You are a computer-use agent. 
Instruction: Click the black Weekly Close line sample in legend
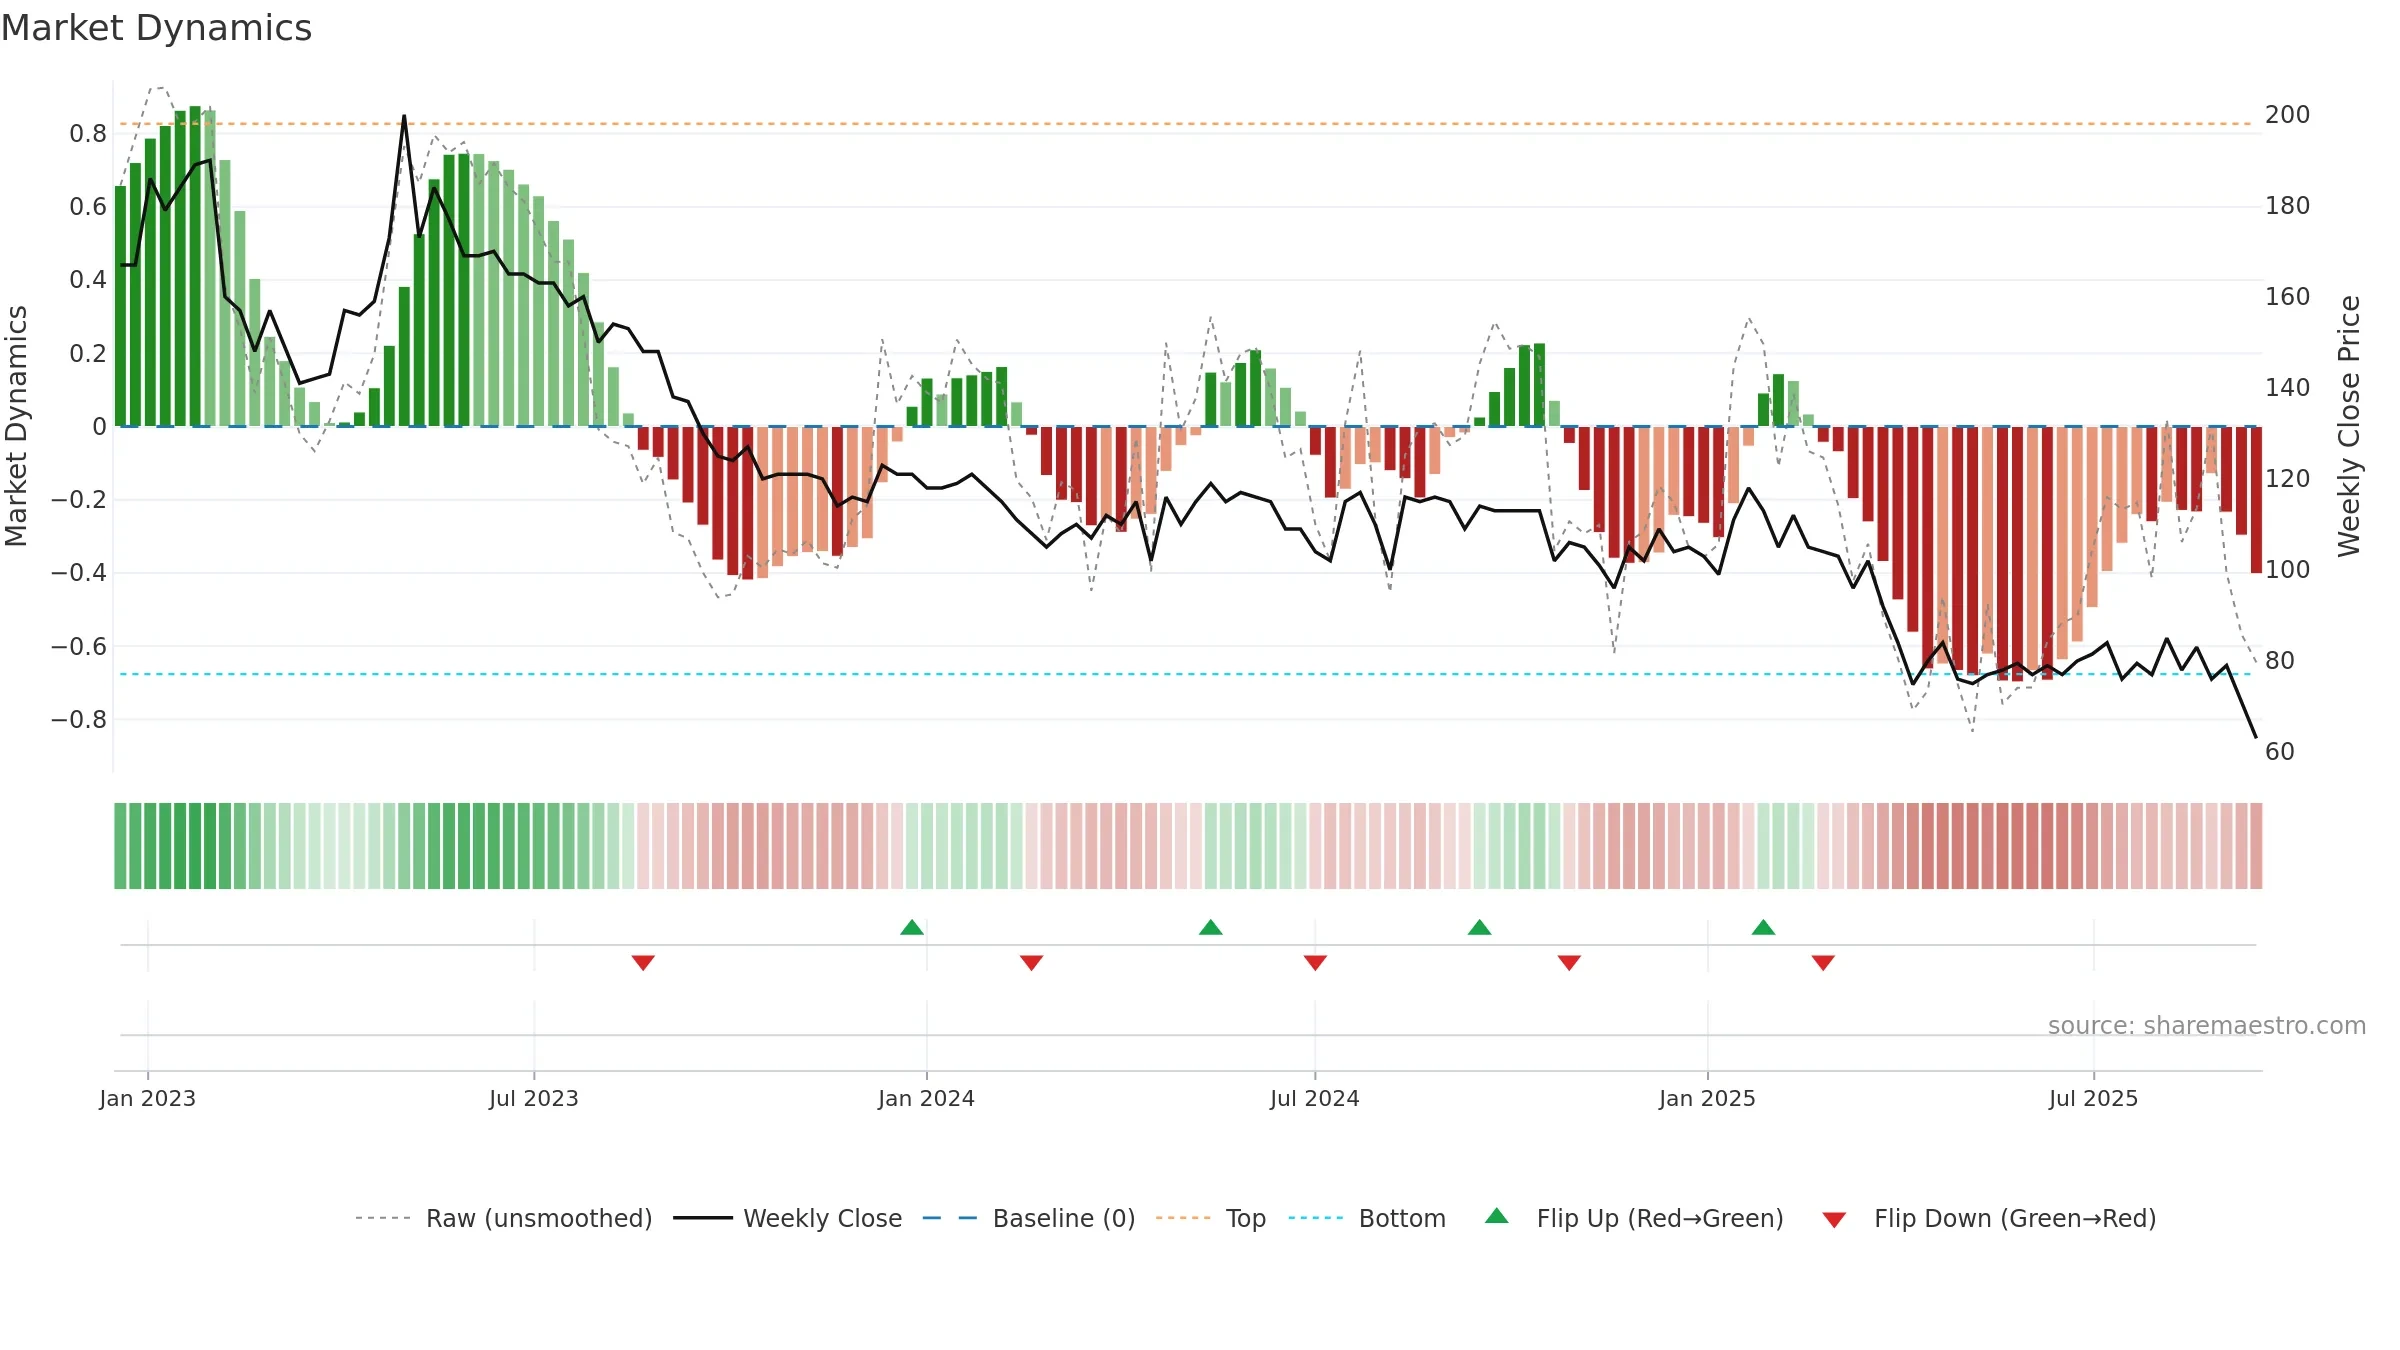703,1218
